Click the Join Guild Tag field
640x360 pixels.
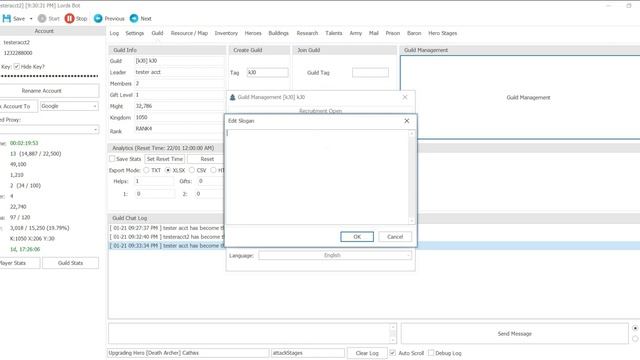click(x=370, y=72)
